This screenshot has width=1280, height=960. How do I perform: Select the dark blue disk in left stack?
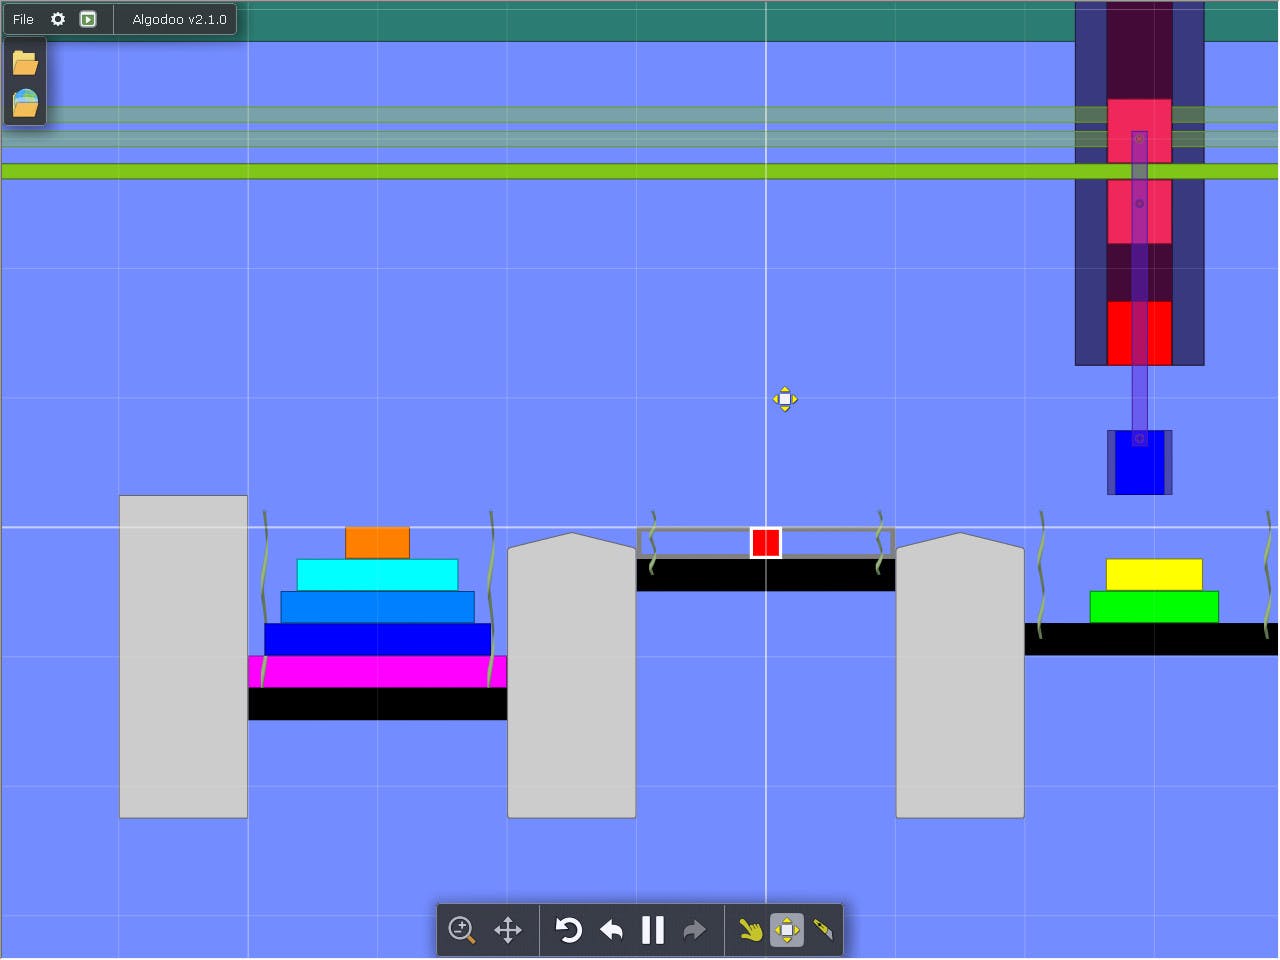pos(378,639)
